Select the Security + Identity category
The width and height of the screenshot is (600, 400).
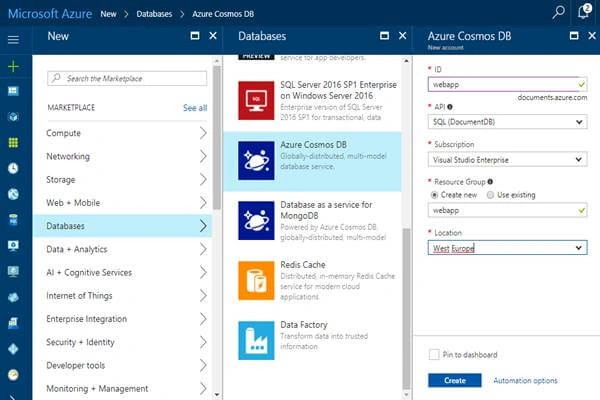coord(123,342)
